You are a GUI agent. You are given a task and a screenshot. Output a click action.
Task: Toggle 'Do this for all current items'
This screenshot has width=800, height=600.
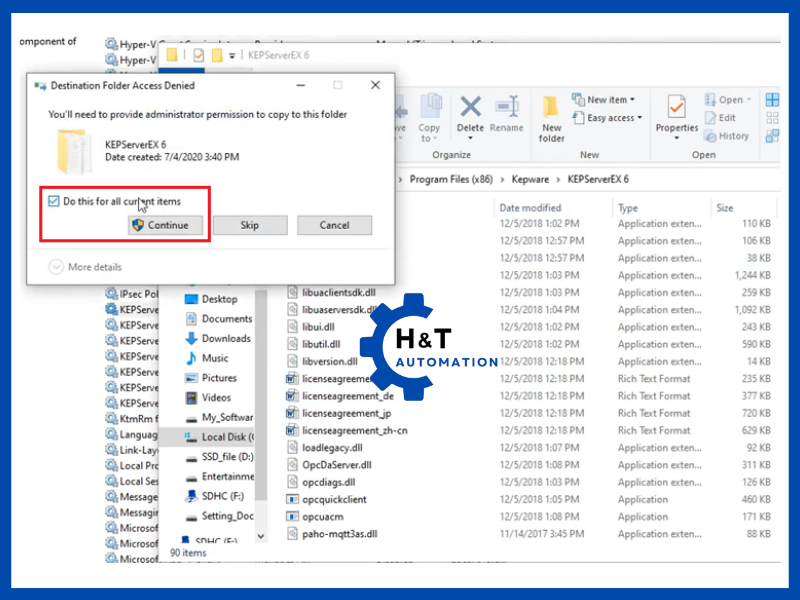pos(54,201)
